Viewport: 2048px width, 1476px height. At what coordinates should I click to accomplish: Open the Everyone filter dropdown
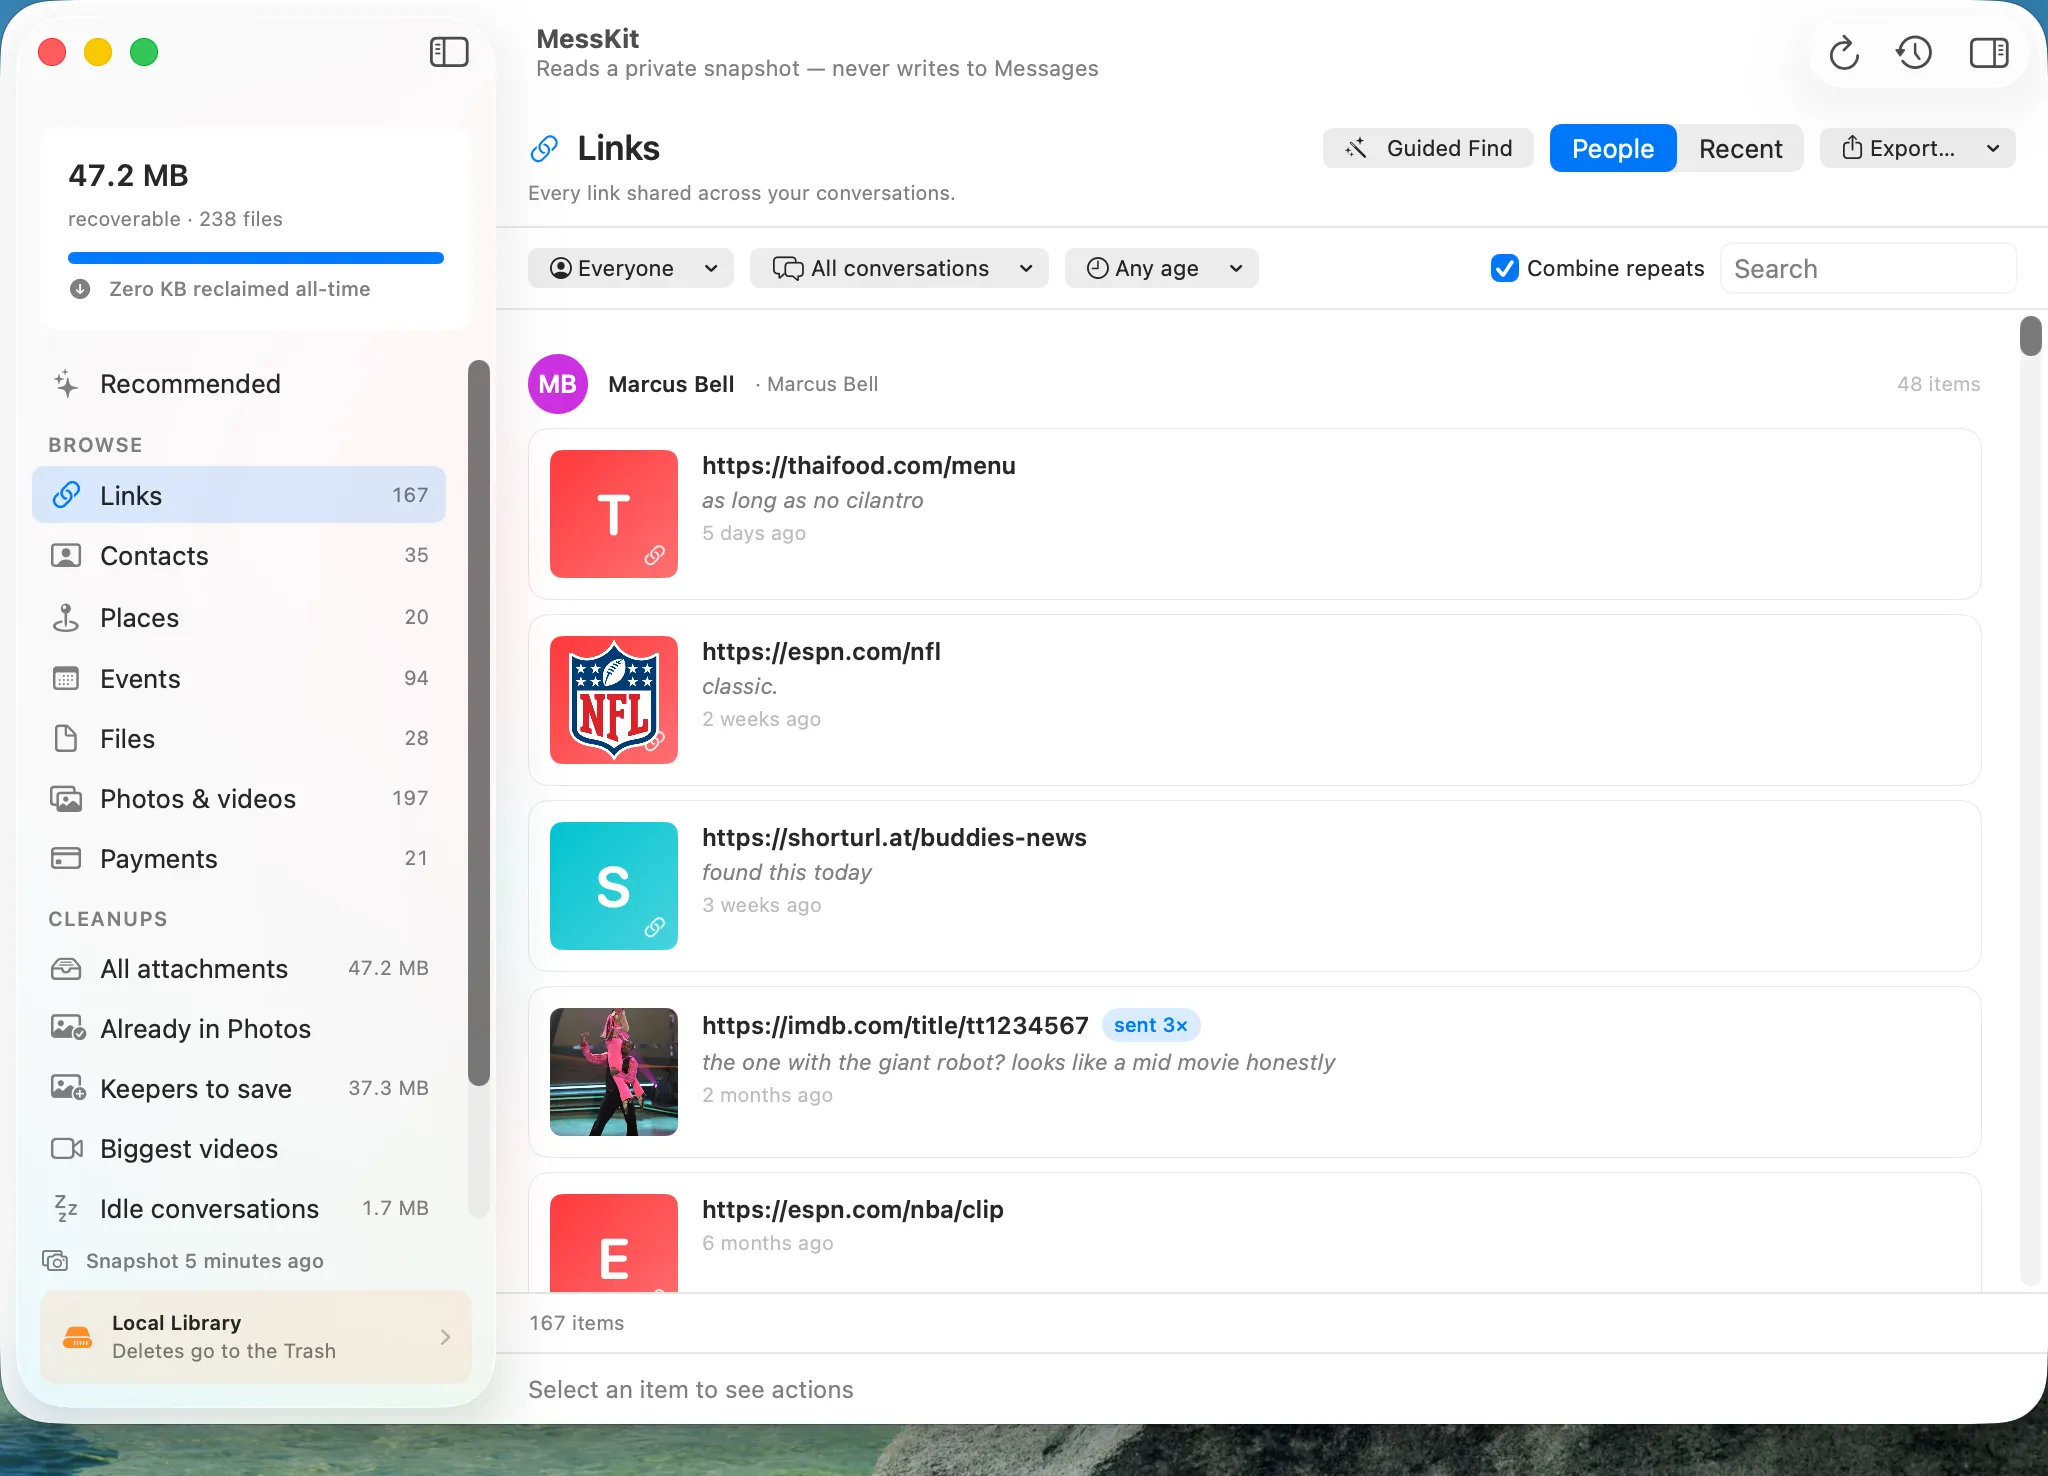631,268
